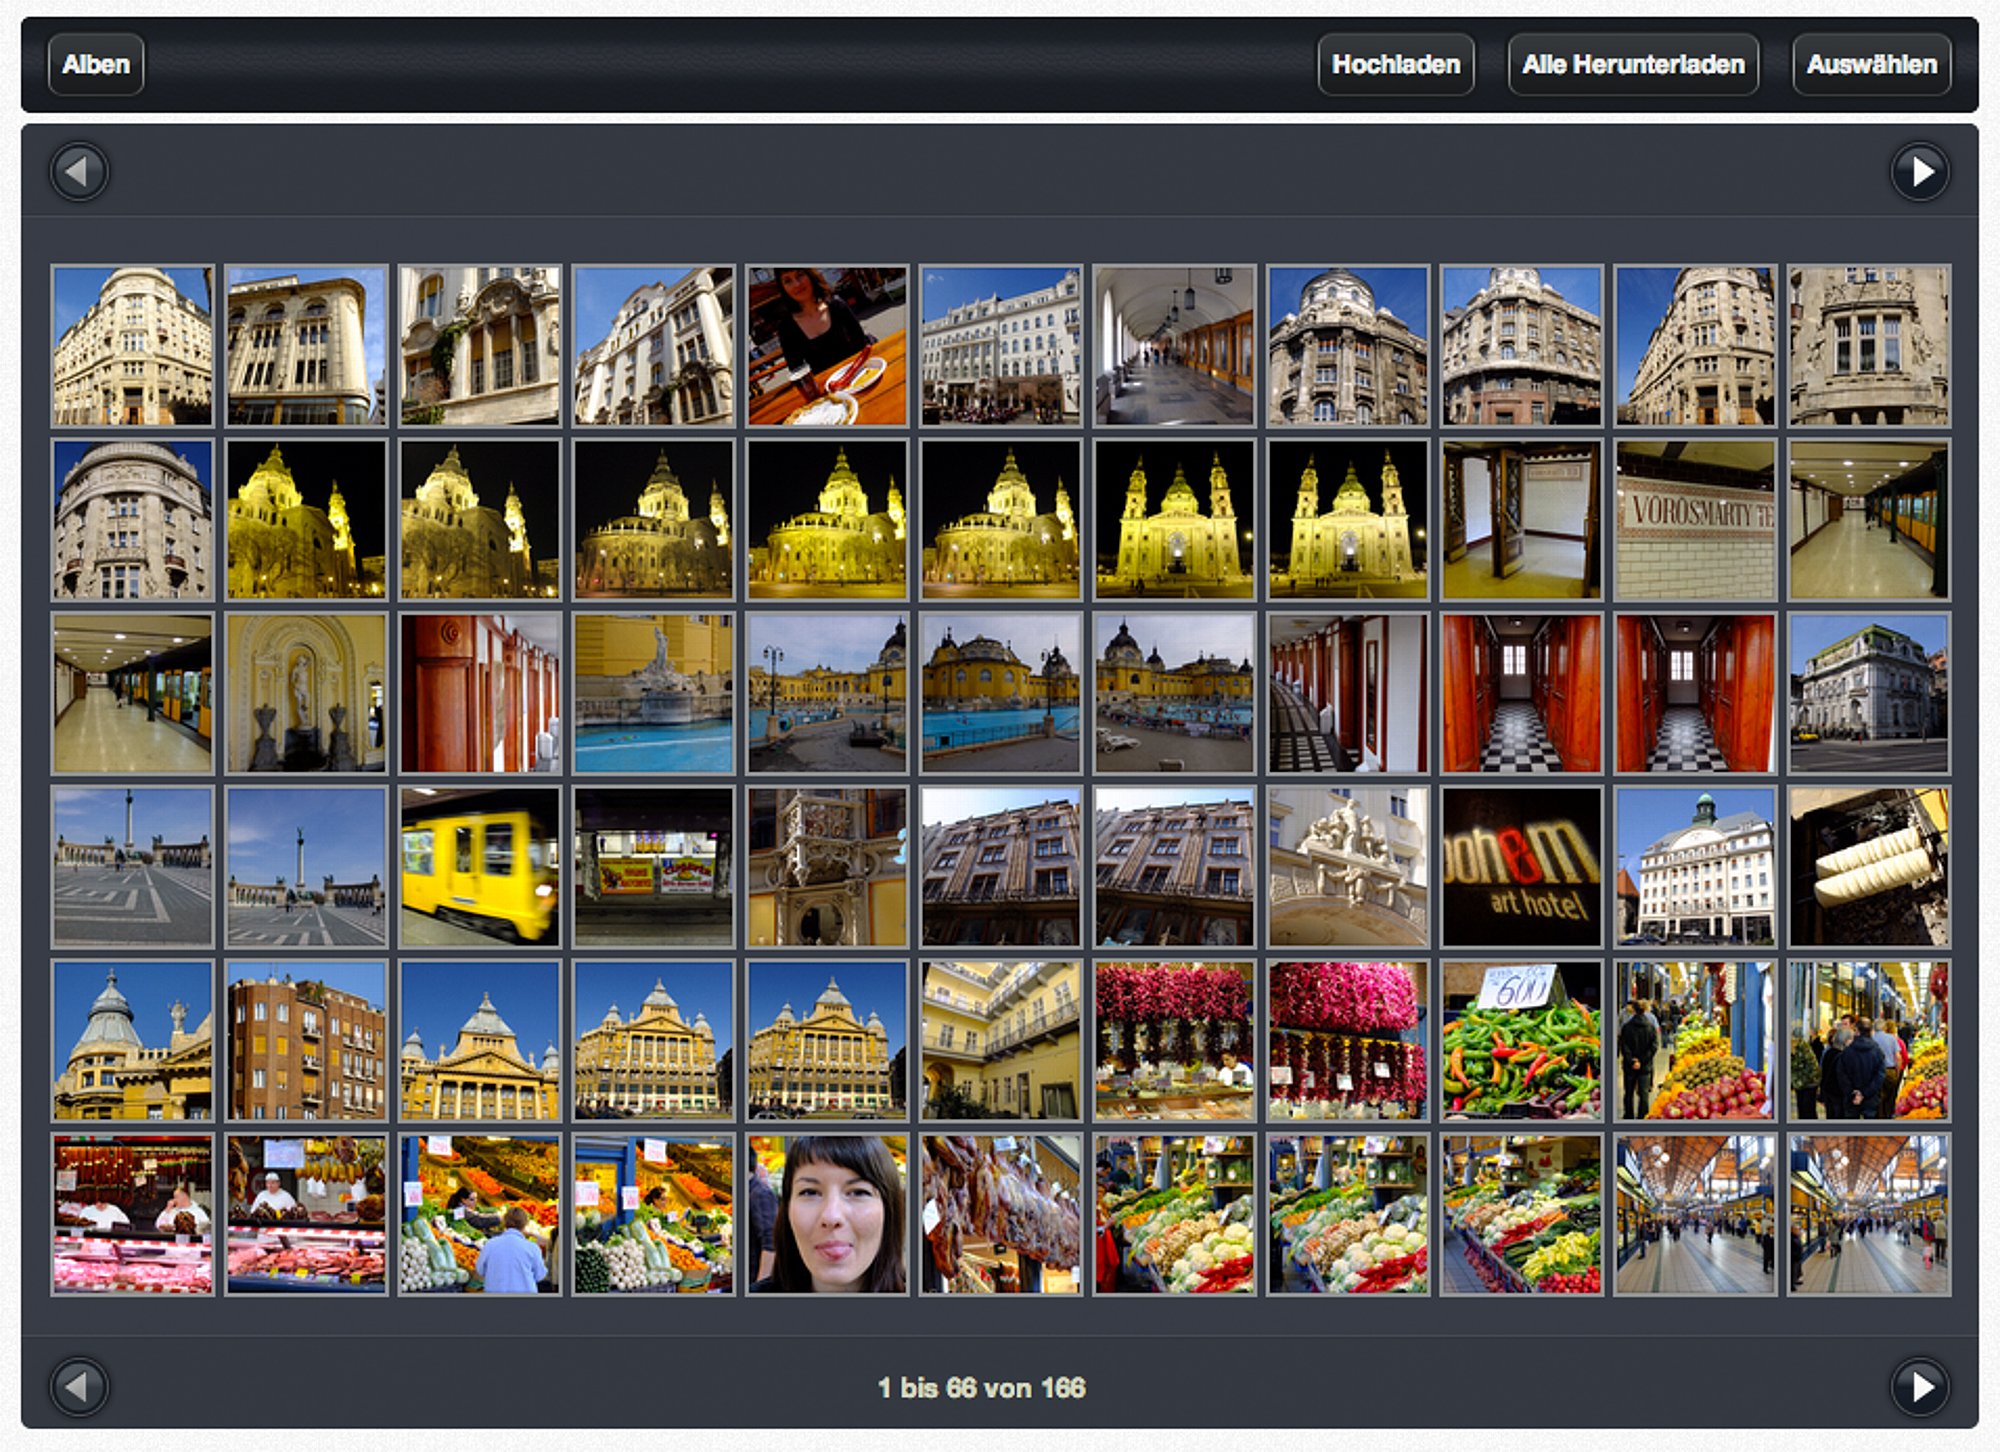This screenshot has height=1452, width=2000.
Task: Open the arched corridor with lamps photo
Action: [x=1174, y=346]
